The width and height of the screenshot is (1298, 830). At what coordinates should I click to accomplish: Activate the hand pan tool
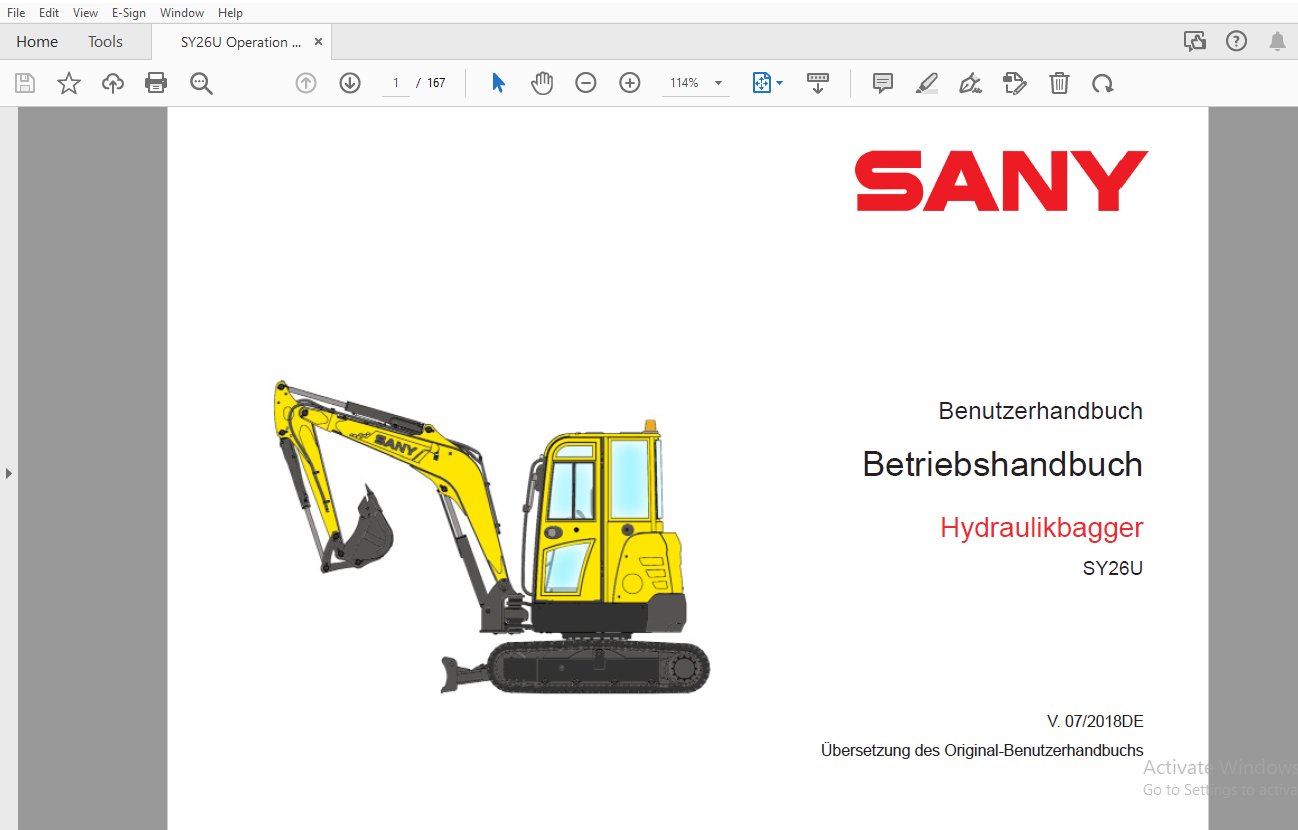(x=542, y=83)
